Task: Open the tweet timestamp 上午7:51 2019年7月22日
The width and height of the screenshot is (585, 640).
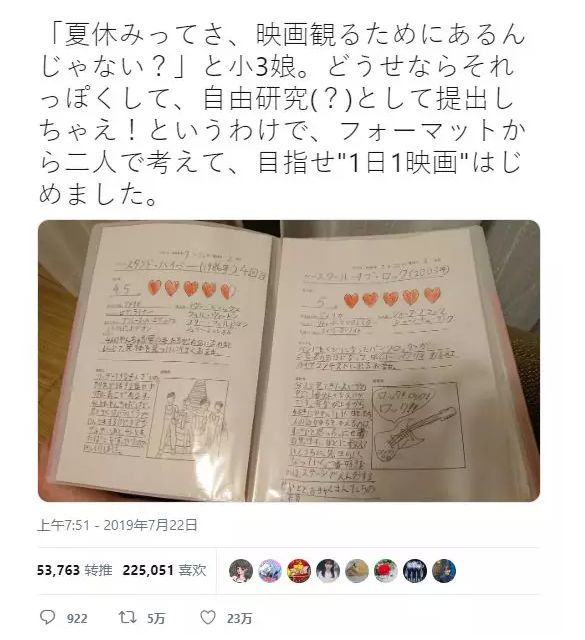Action: point(117,525)
